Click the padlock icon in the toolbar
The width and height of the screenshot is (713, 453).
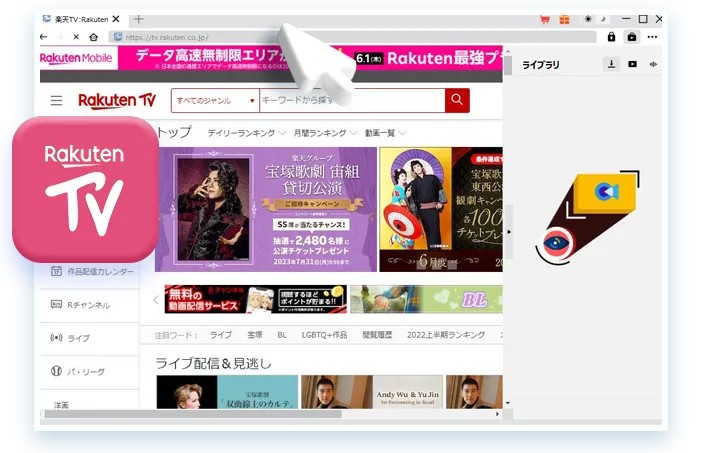tap(612, 37)
